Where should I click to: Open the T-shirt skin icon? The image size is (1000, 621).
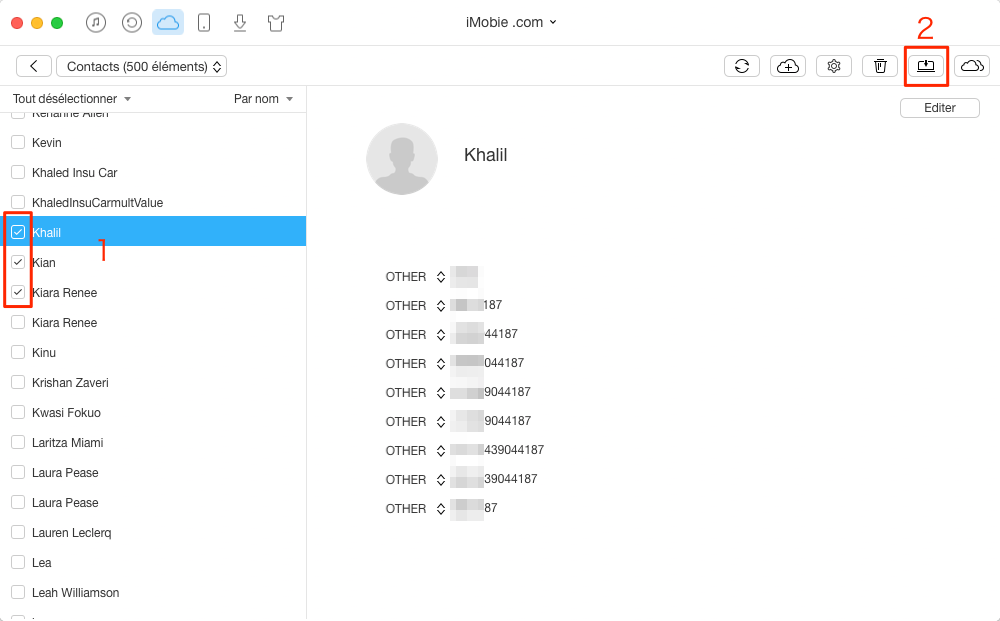tap(276, 24)
